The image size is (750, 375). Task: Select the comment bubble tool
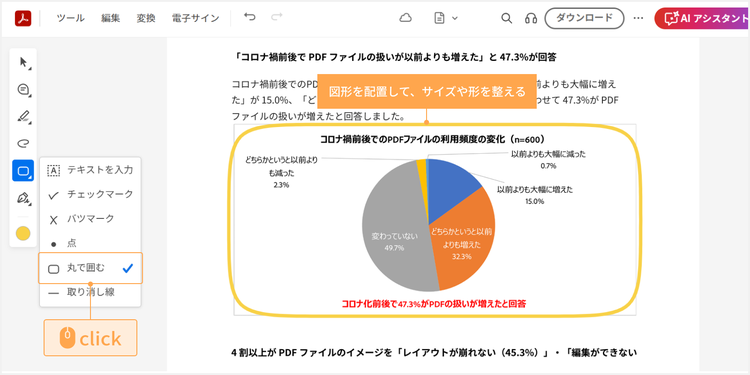23,89
